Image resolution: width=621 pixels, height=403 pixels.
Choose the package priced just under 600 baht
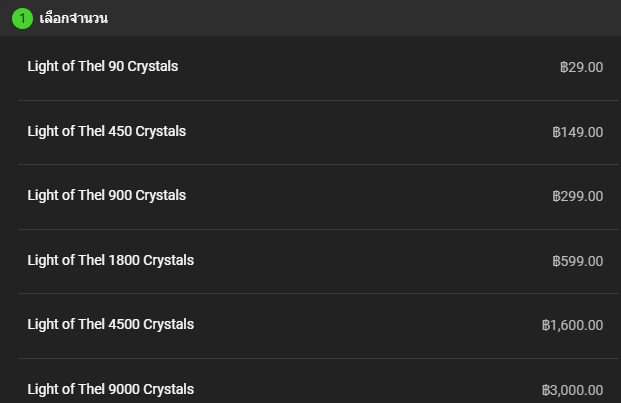[x=318, y=261]
